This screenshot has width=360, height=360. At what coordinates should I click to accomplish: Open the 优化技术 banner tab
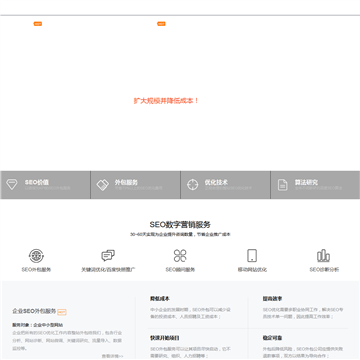point(226,185)
